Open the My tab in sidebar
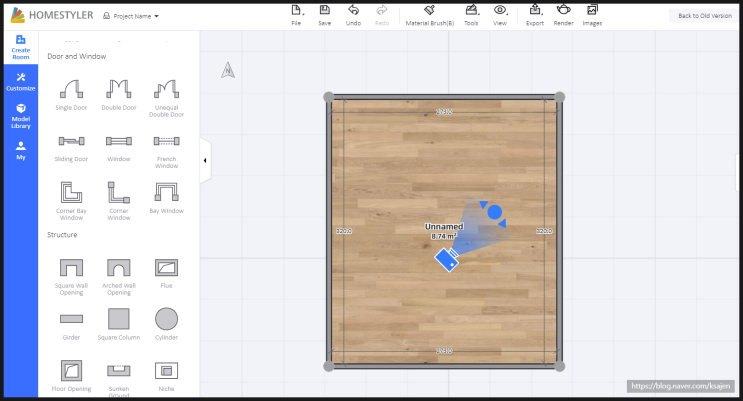The width and height of the screenshot is (743, 401). [21, 151]
